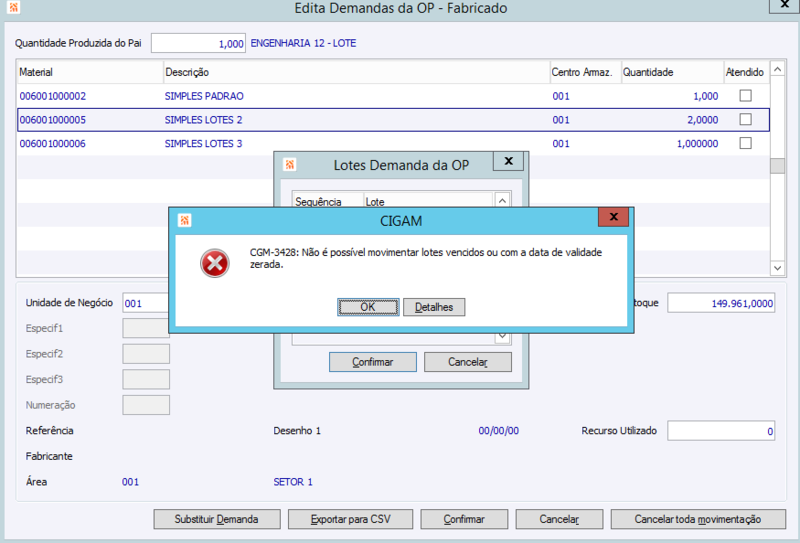Click the CIGAM dialog title bar logo icon
The image size is (800, 543).
coord(184,220)
